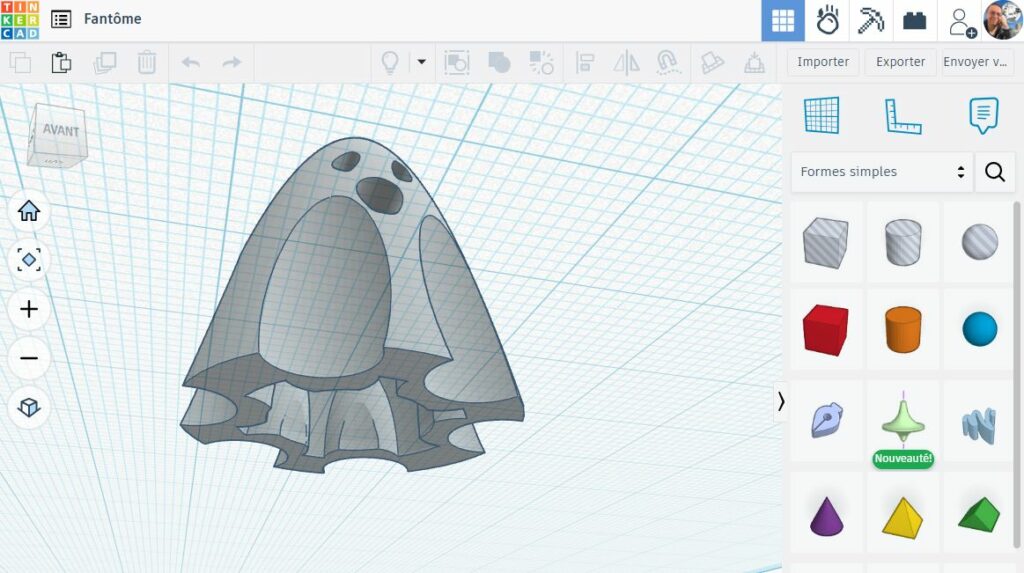Collapse the shapes panel with the chevron
1024x573 pixels.
781,401
